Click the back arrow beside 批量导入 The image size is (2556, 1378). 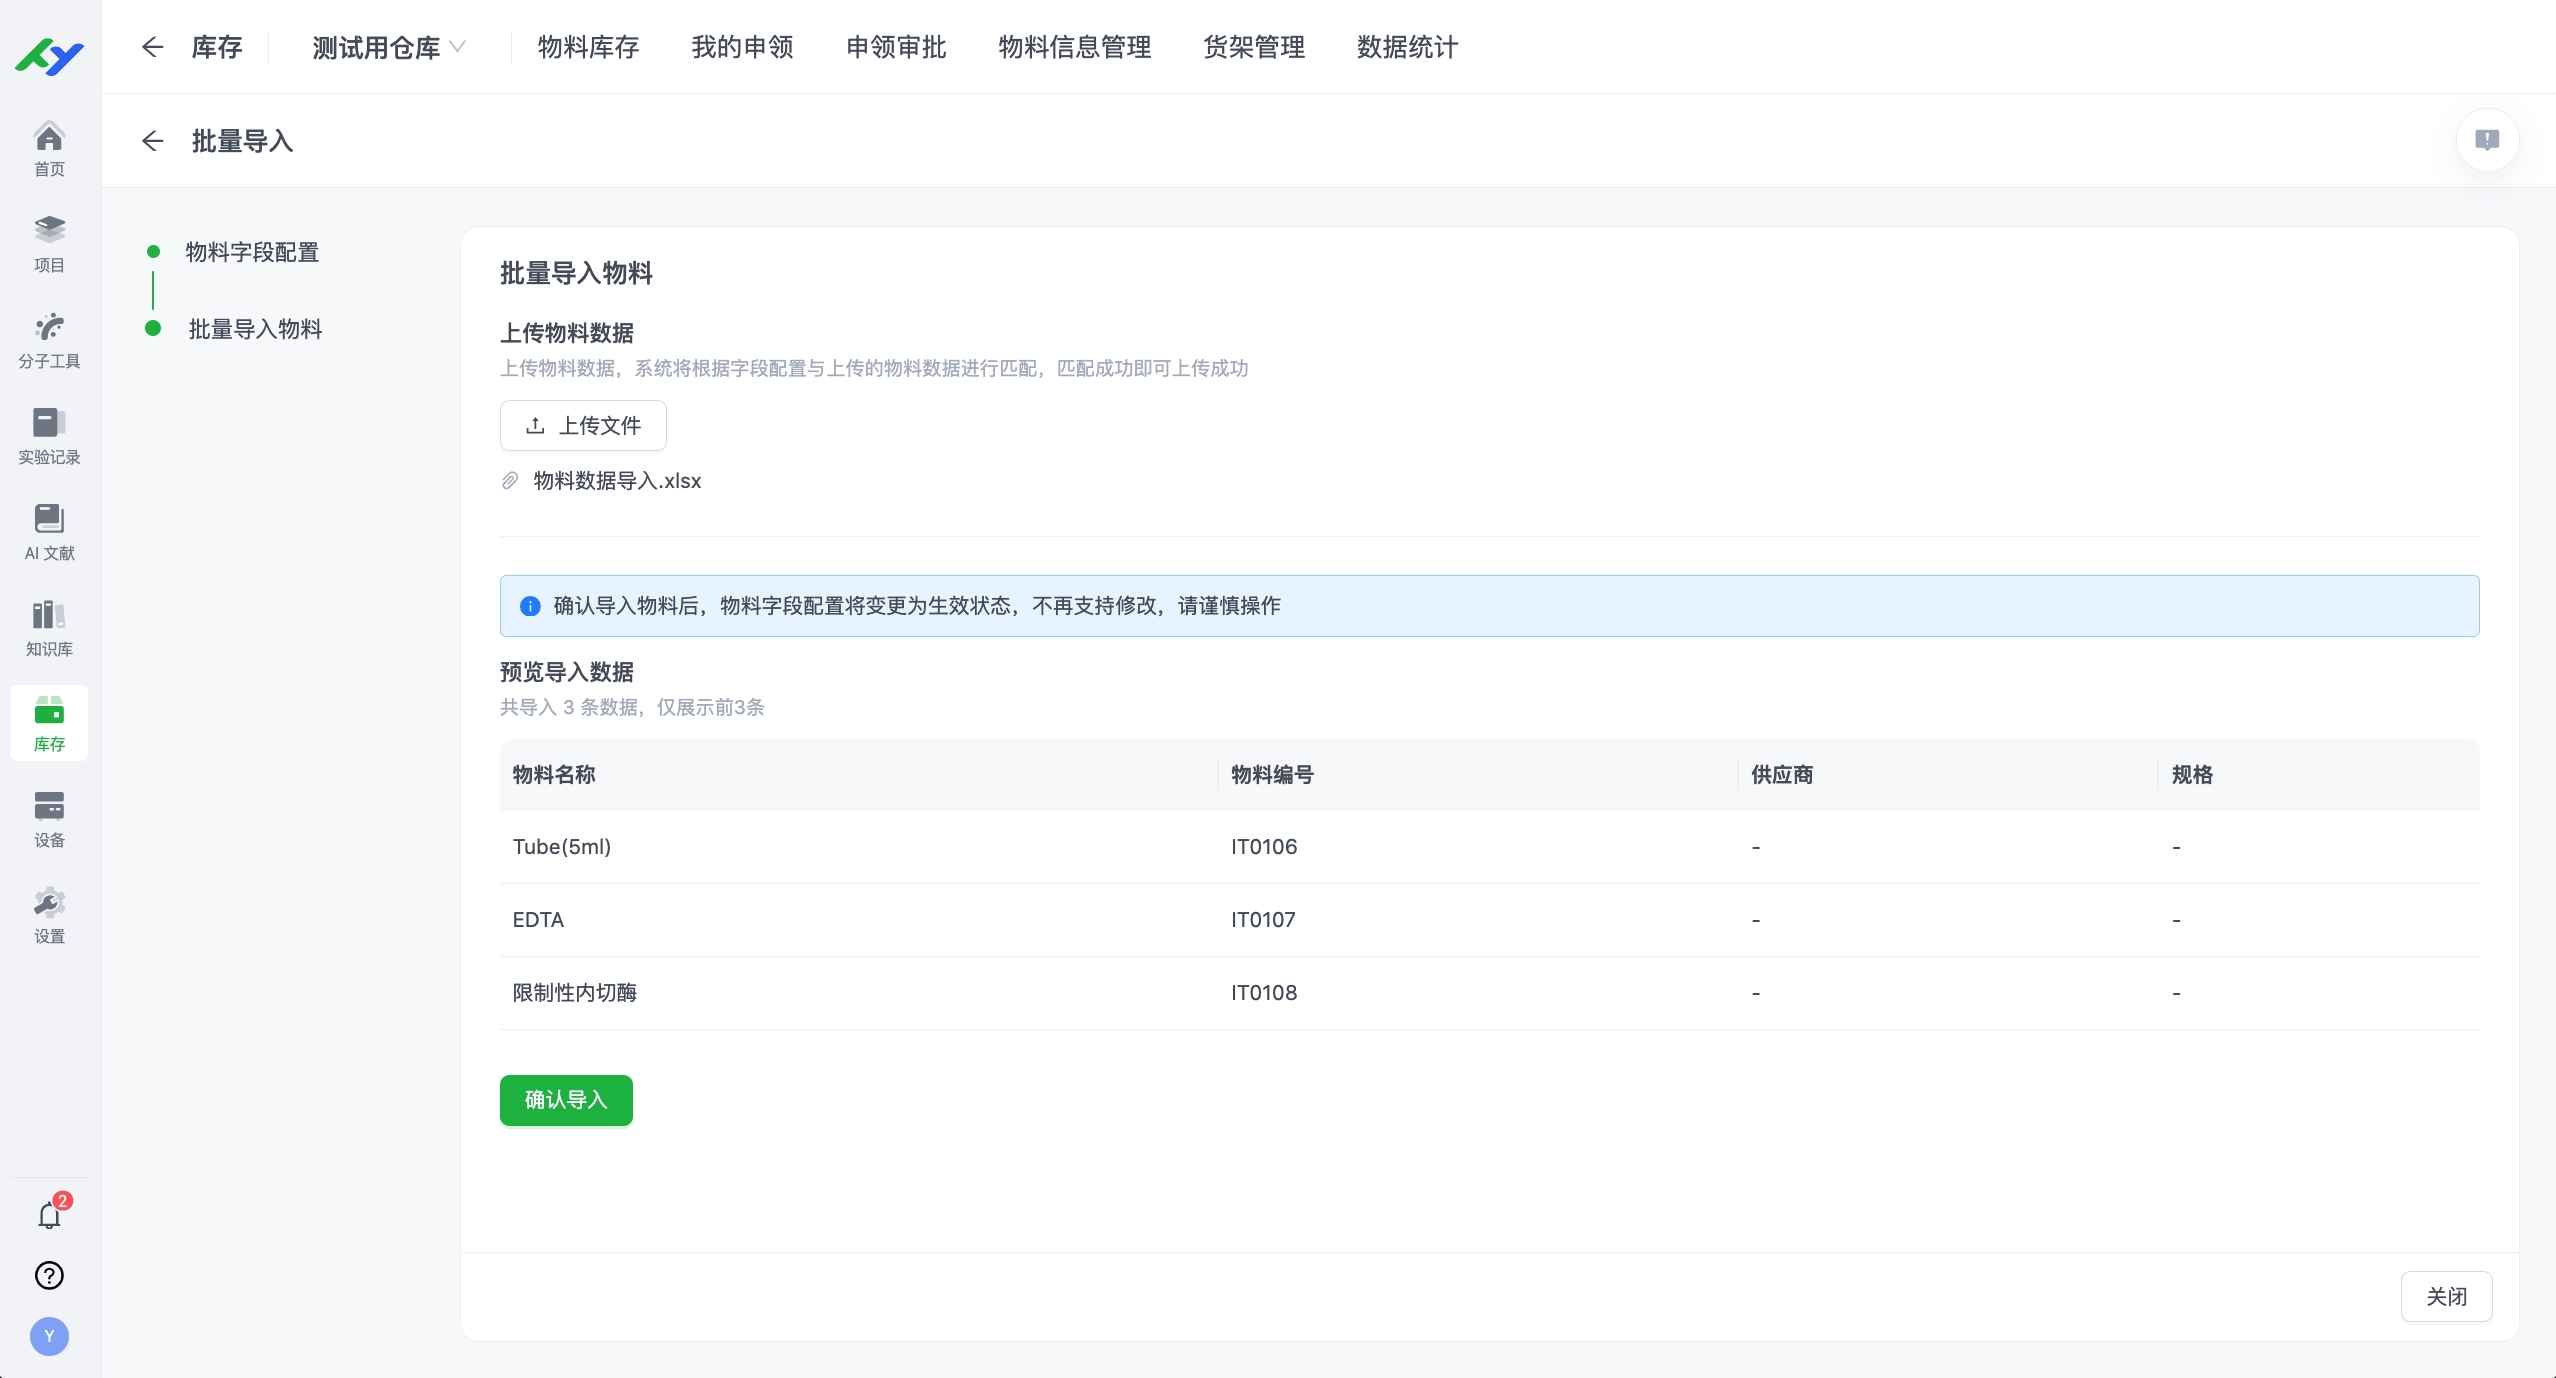[152, 140]
